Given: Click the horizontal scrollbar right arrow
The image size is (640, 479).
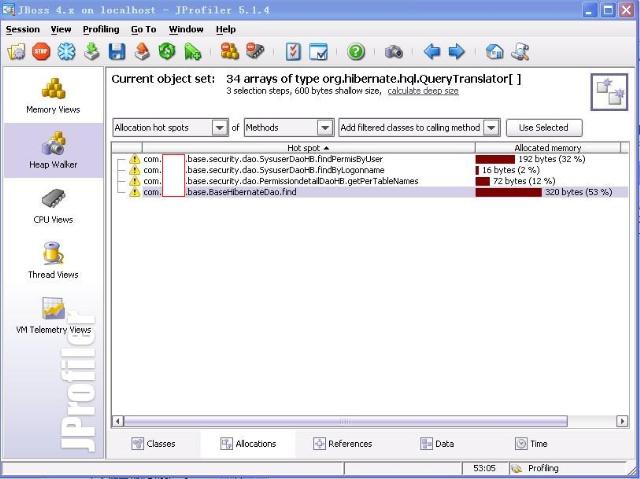Looking at the screenshot, I should (622, 421).
